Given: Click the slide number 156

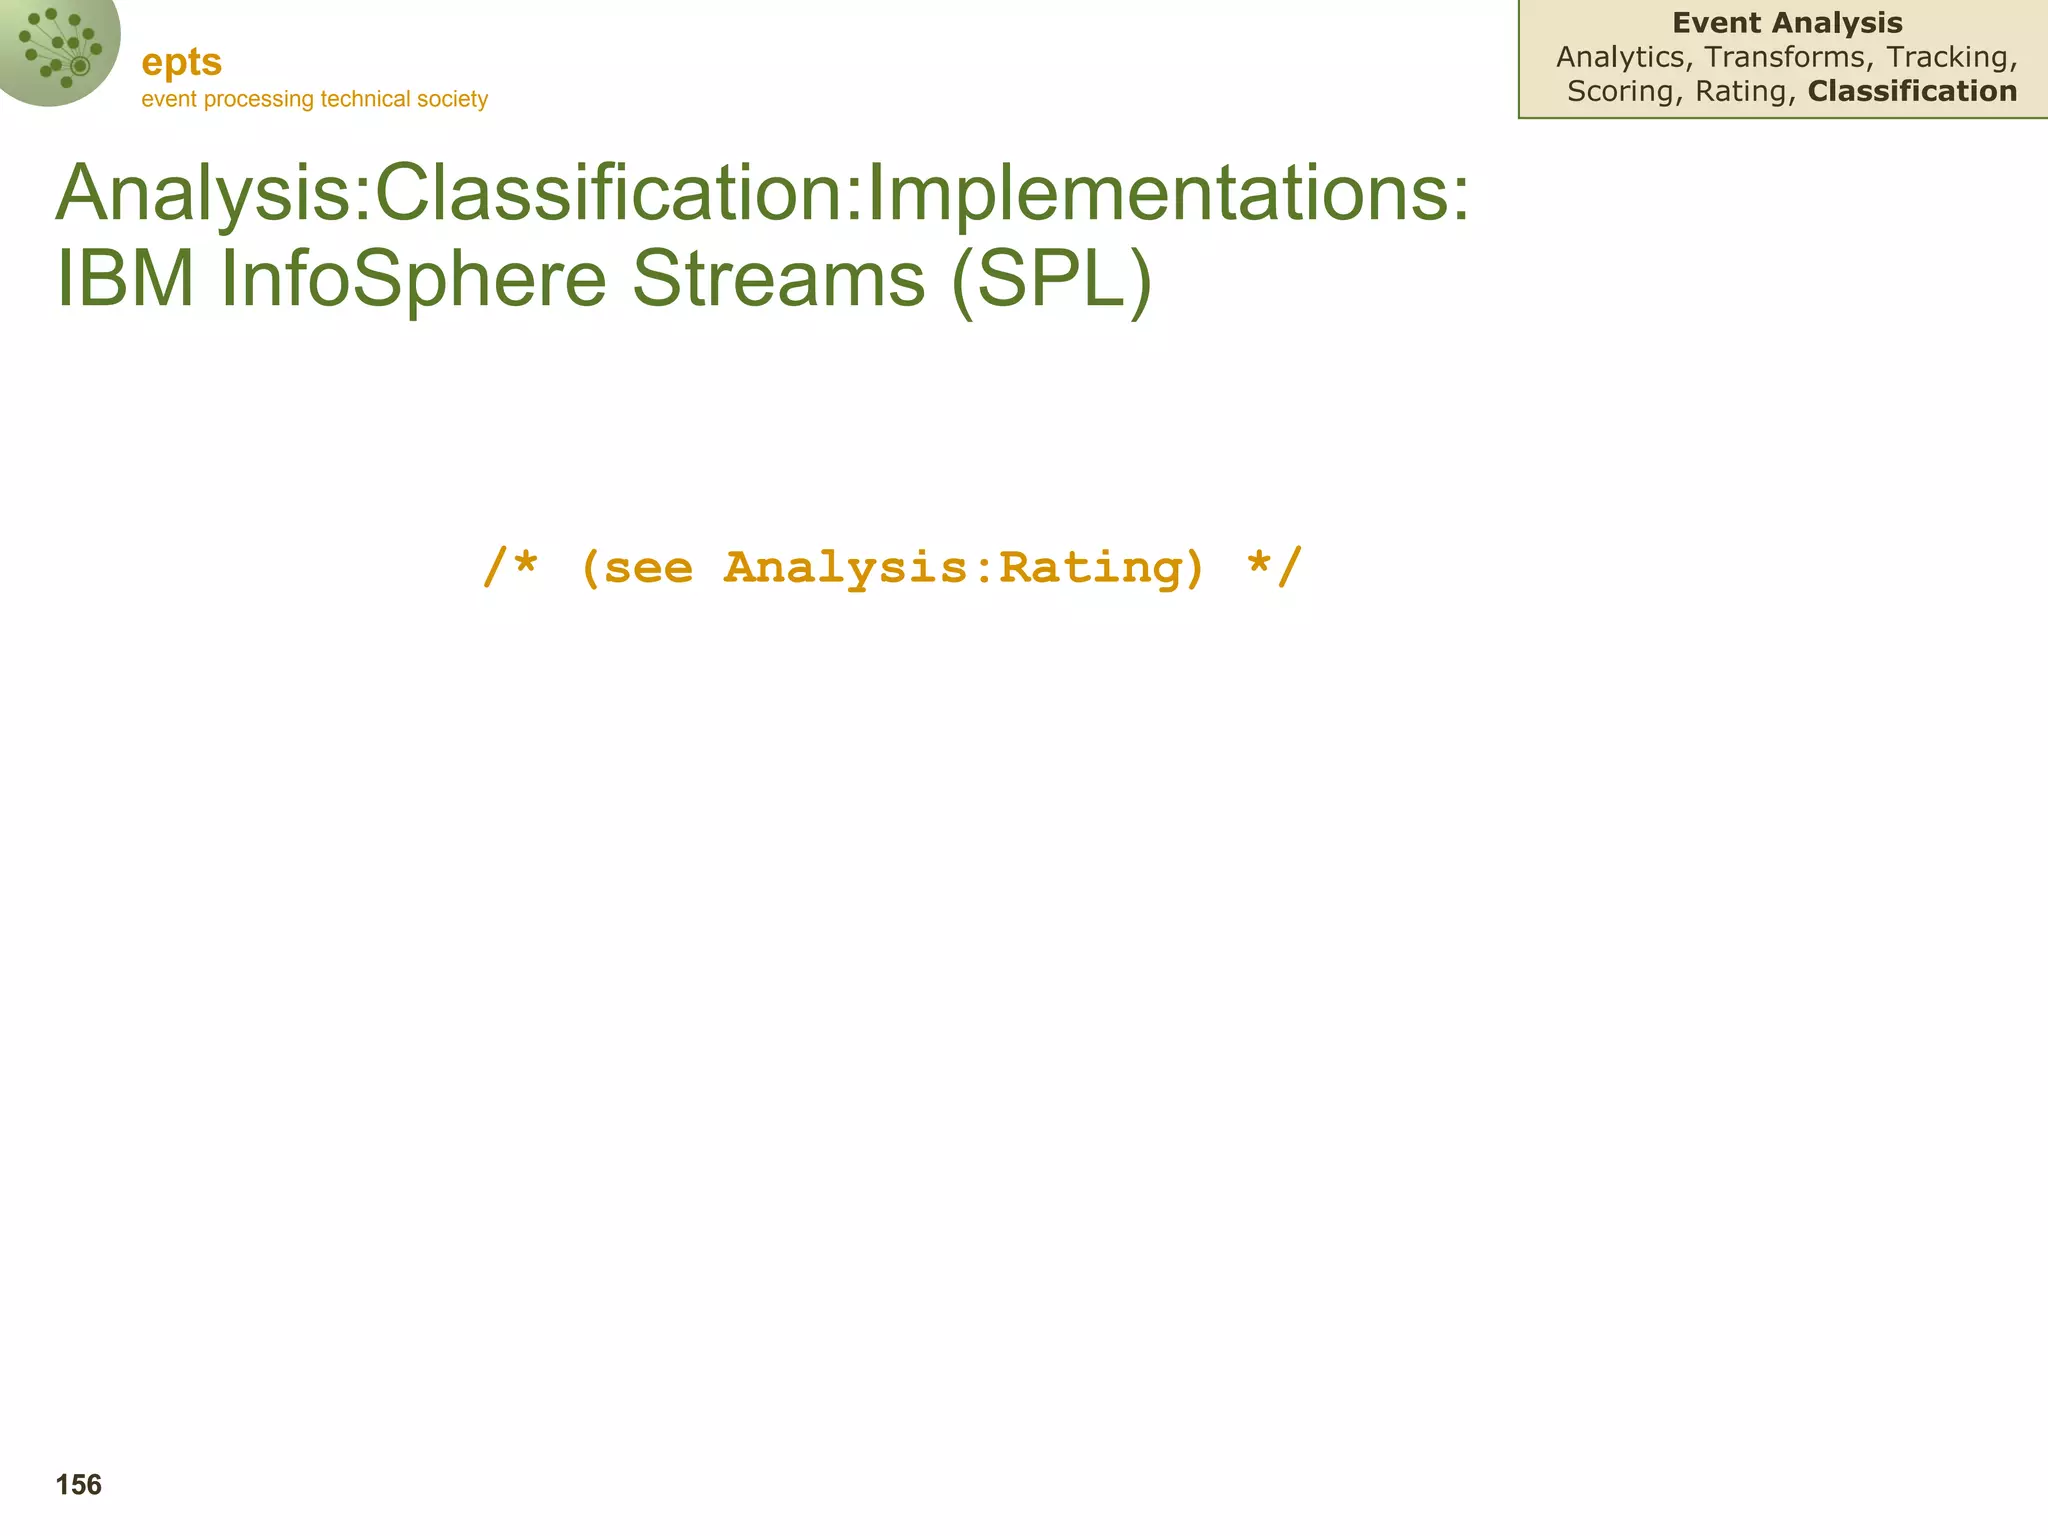Looking at the screenshot, I should click(x=79, y=1485).
